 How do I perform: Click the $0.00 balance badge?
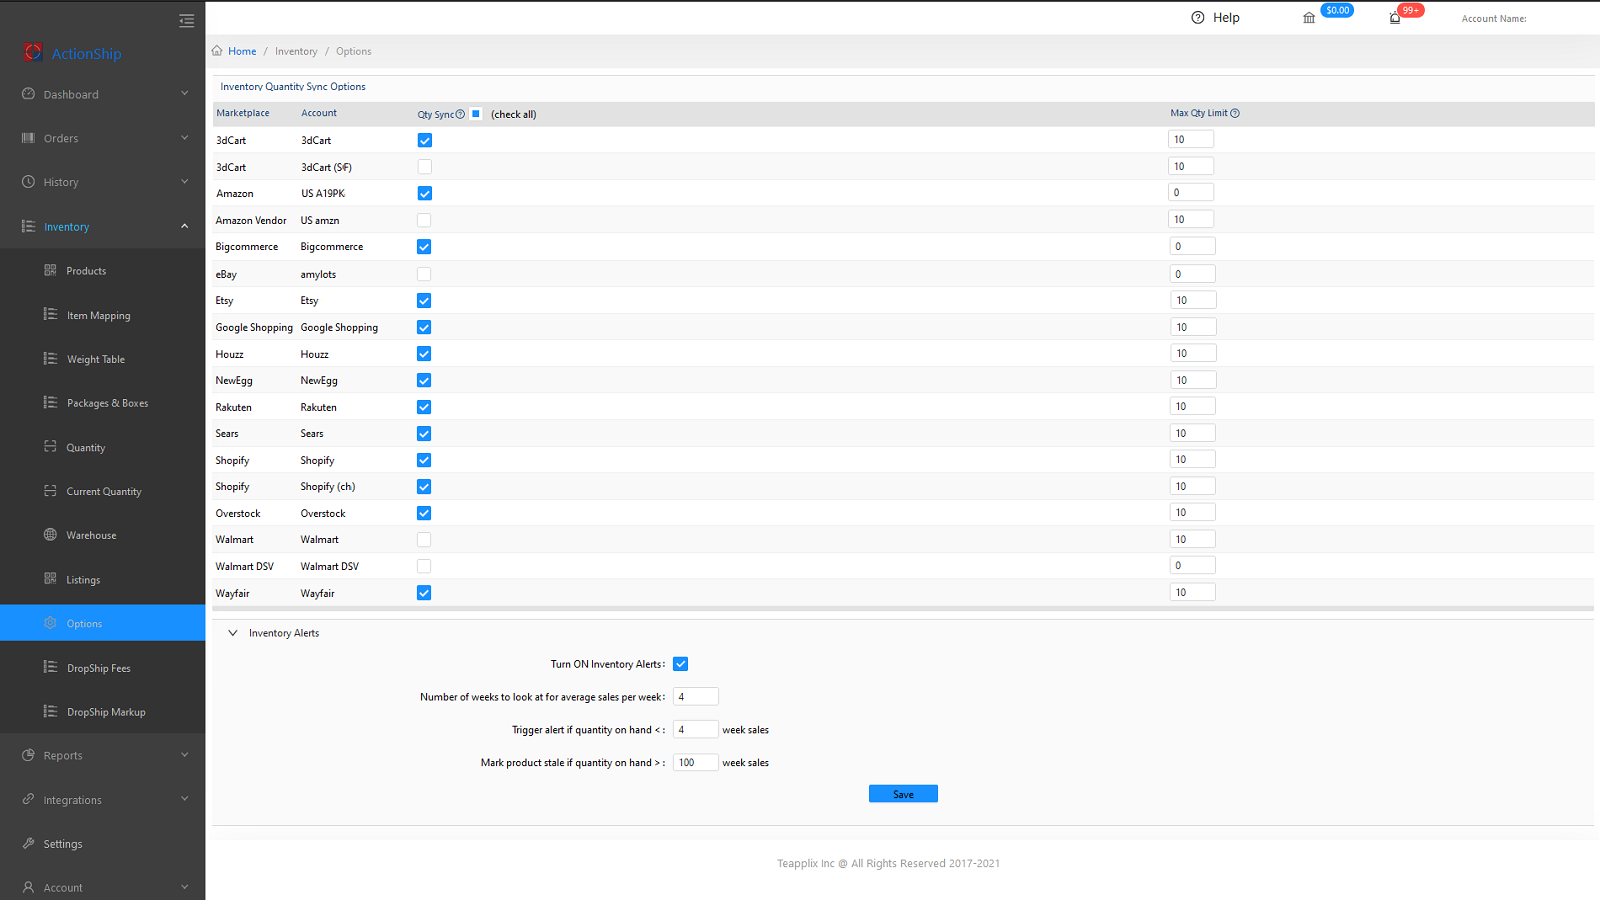(1337, 10)
